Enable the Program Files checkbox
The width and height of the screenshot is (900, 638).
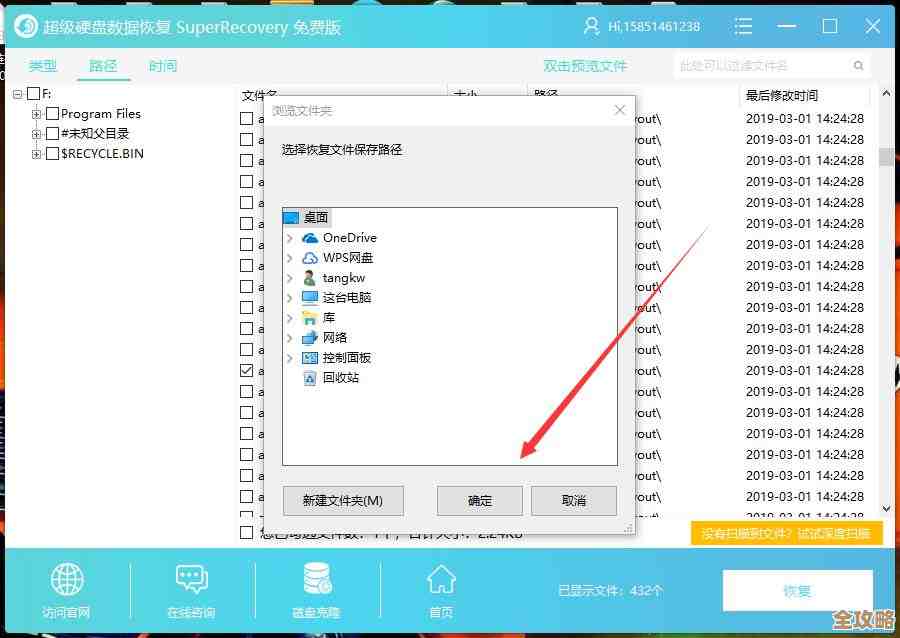52,113
